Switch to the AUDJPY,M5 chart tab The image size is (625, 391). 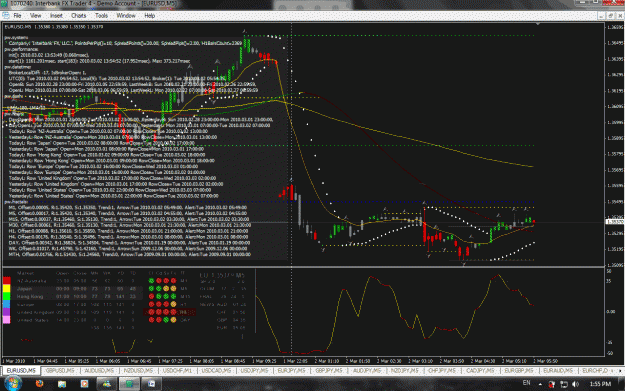click(x=367, y=371)
